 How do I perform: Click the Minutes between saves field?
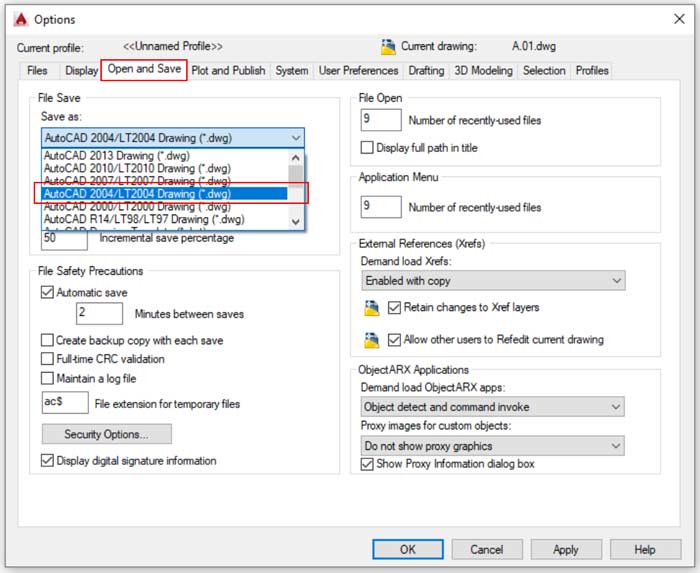pos(99,313)
